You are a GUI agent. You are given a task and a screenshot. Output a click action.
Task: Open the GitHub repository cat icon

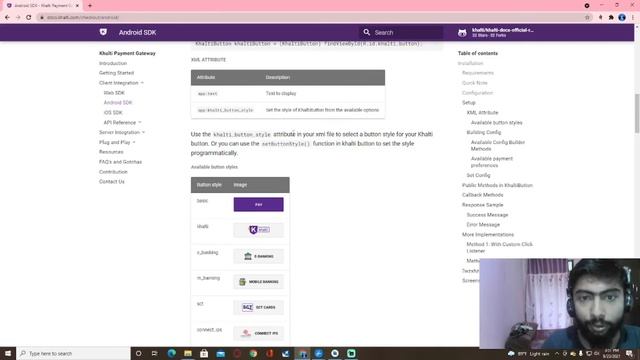(x=462, y=33)
